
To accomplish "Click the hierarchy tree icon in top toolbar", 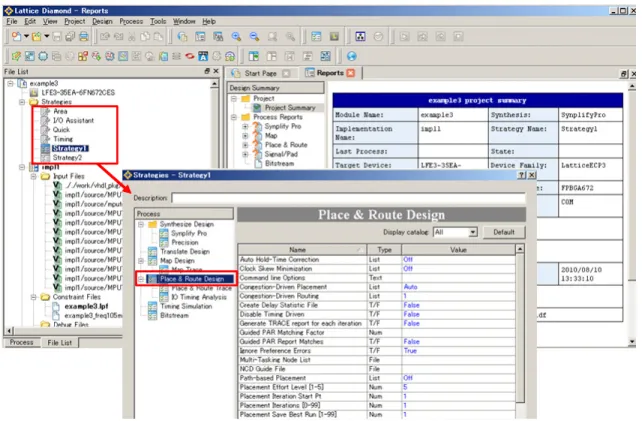I will click(360, 36).
